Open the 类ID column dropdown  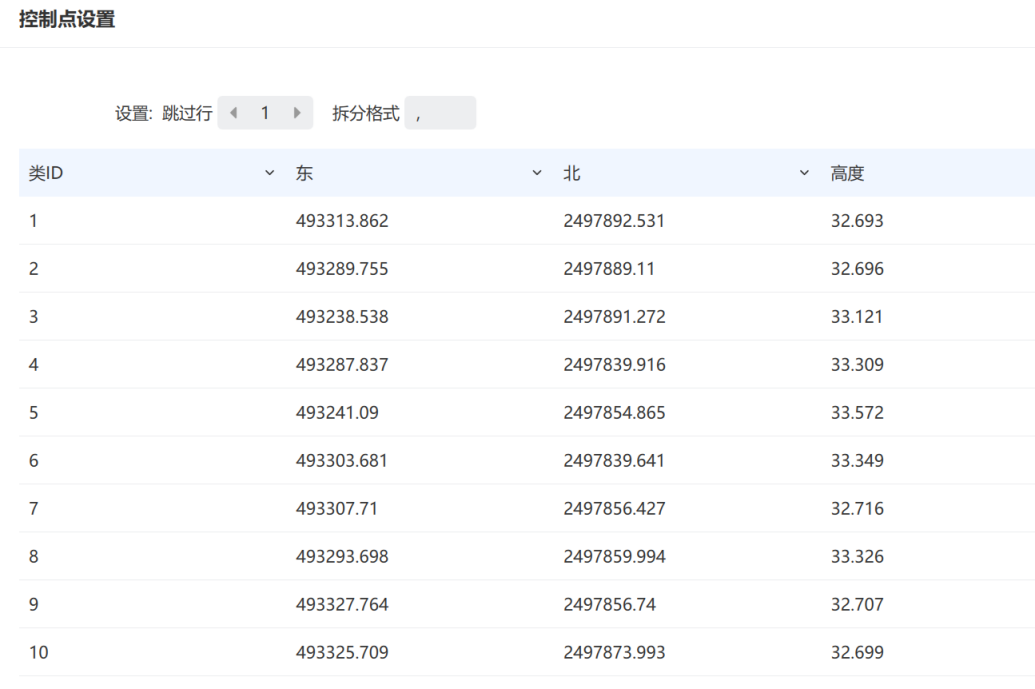pos(269,173)
